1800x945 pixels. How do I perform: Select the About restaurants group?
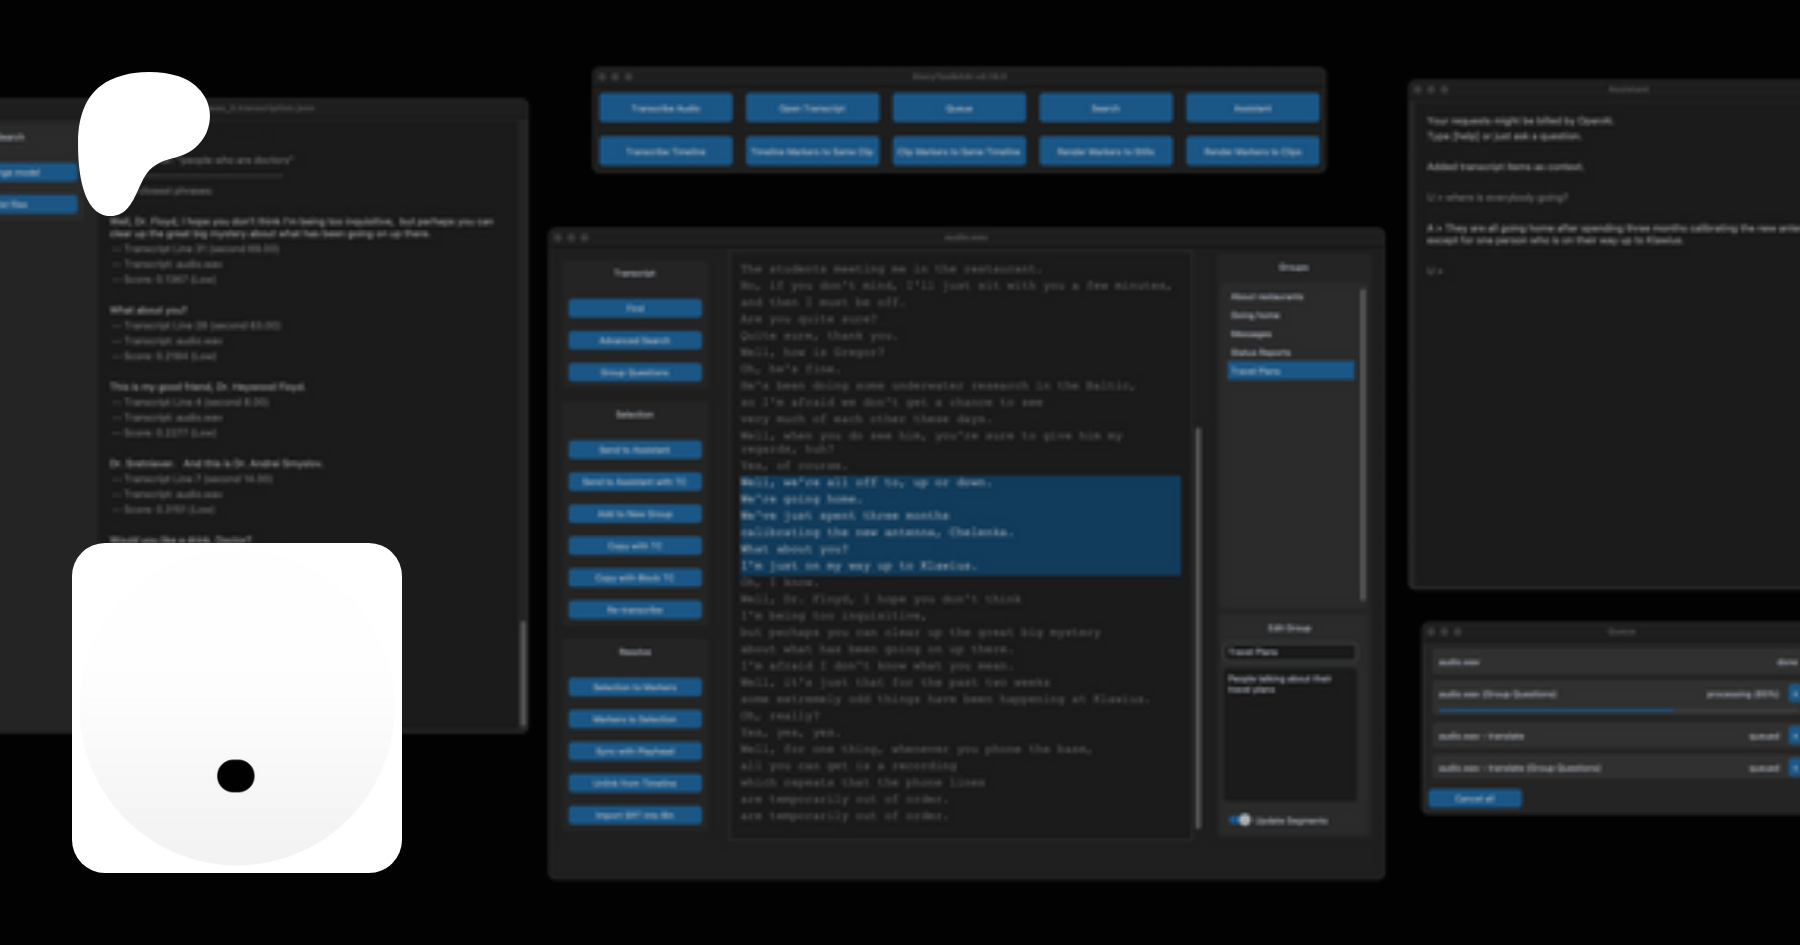point(1267,297)
